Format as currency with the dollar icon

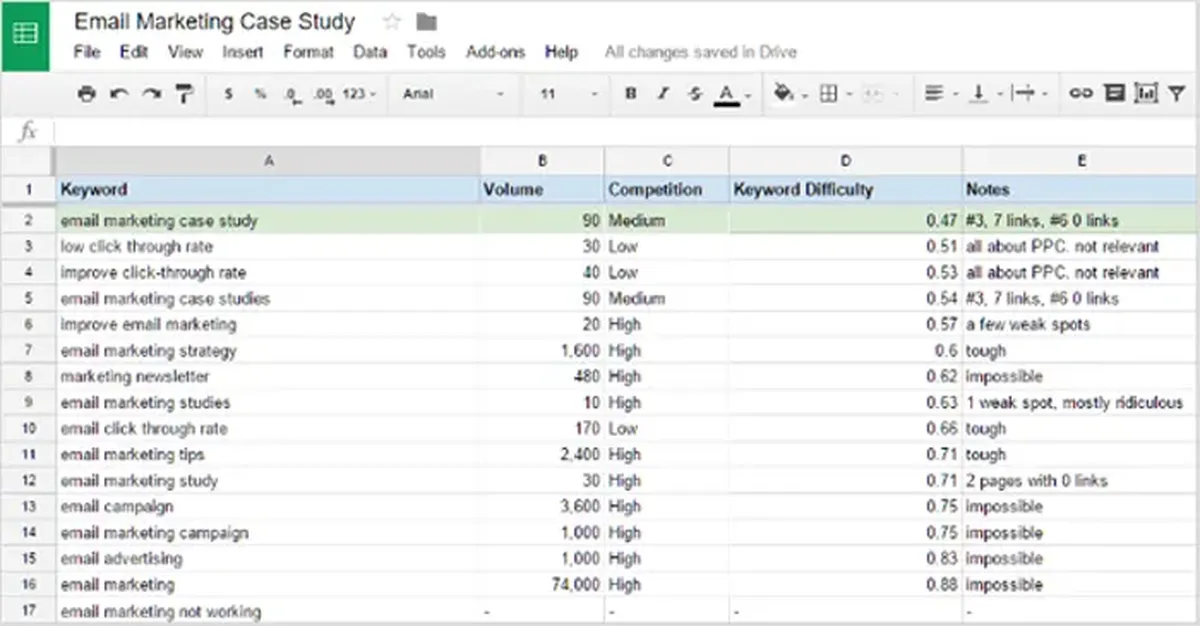coord(229,93)
